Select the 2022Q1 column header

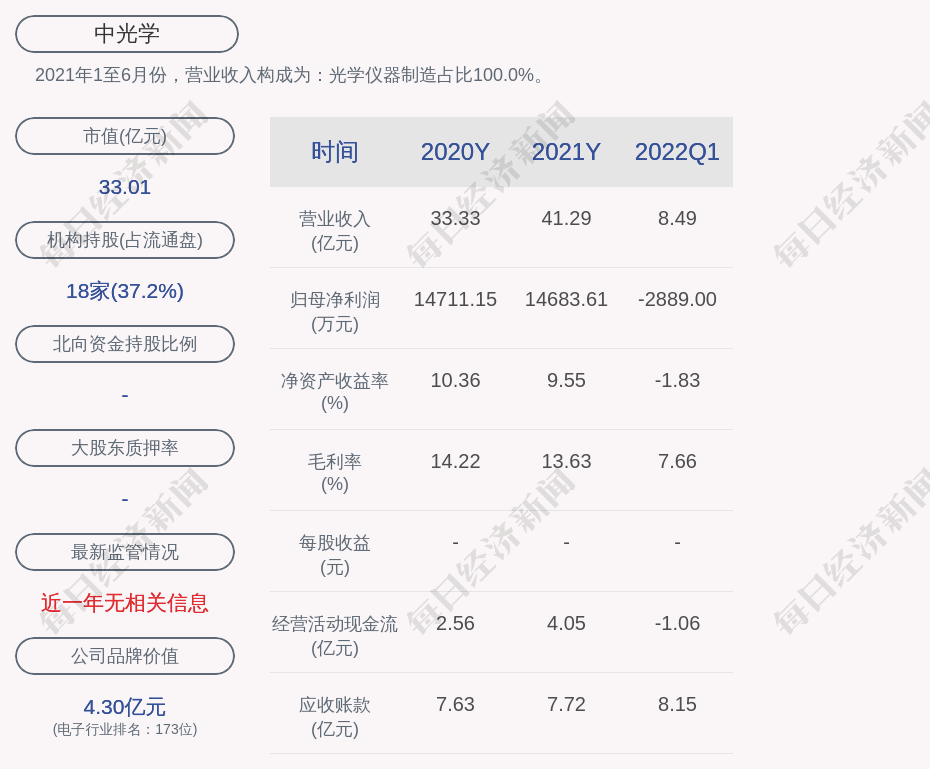tap(677, 152)
